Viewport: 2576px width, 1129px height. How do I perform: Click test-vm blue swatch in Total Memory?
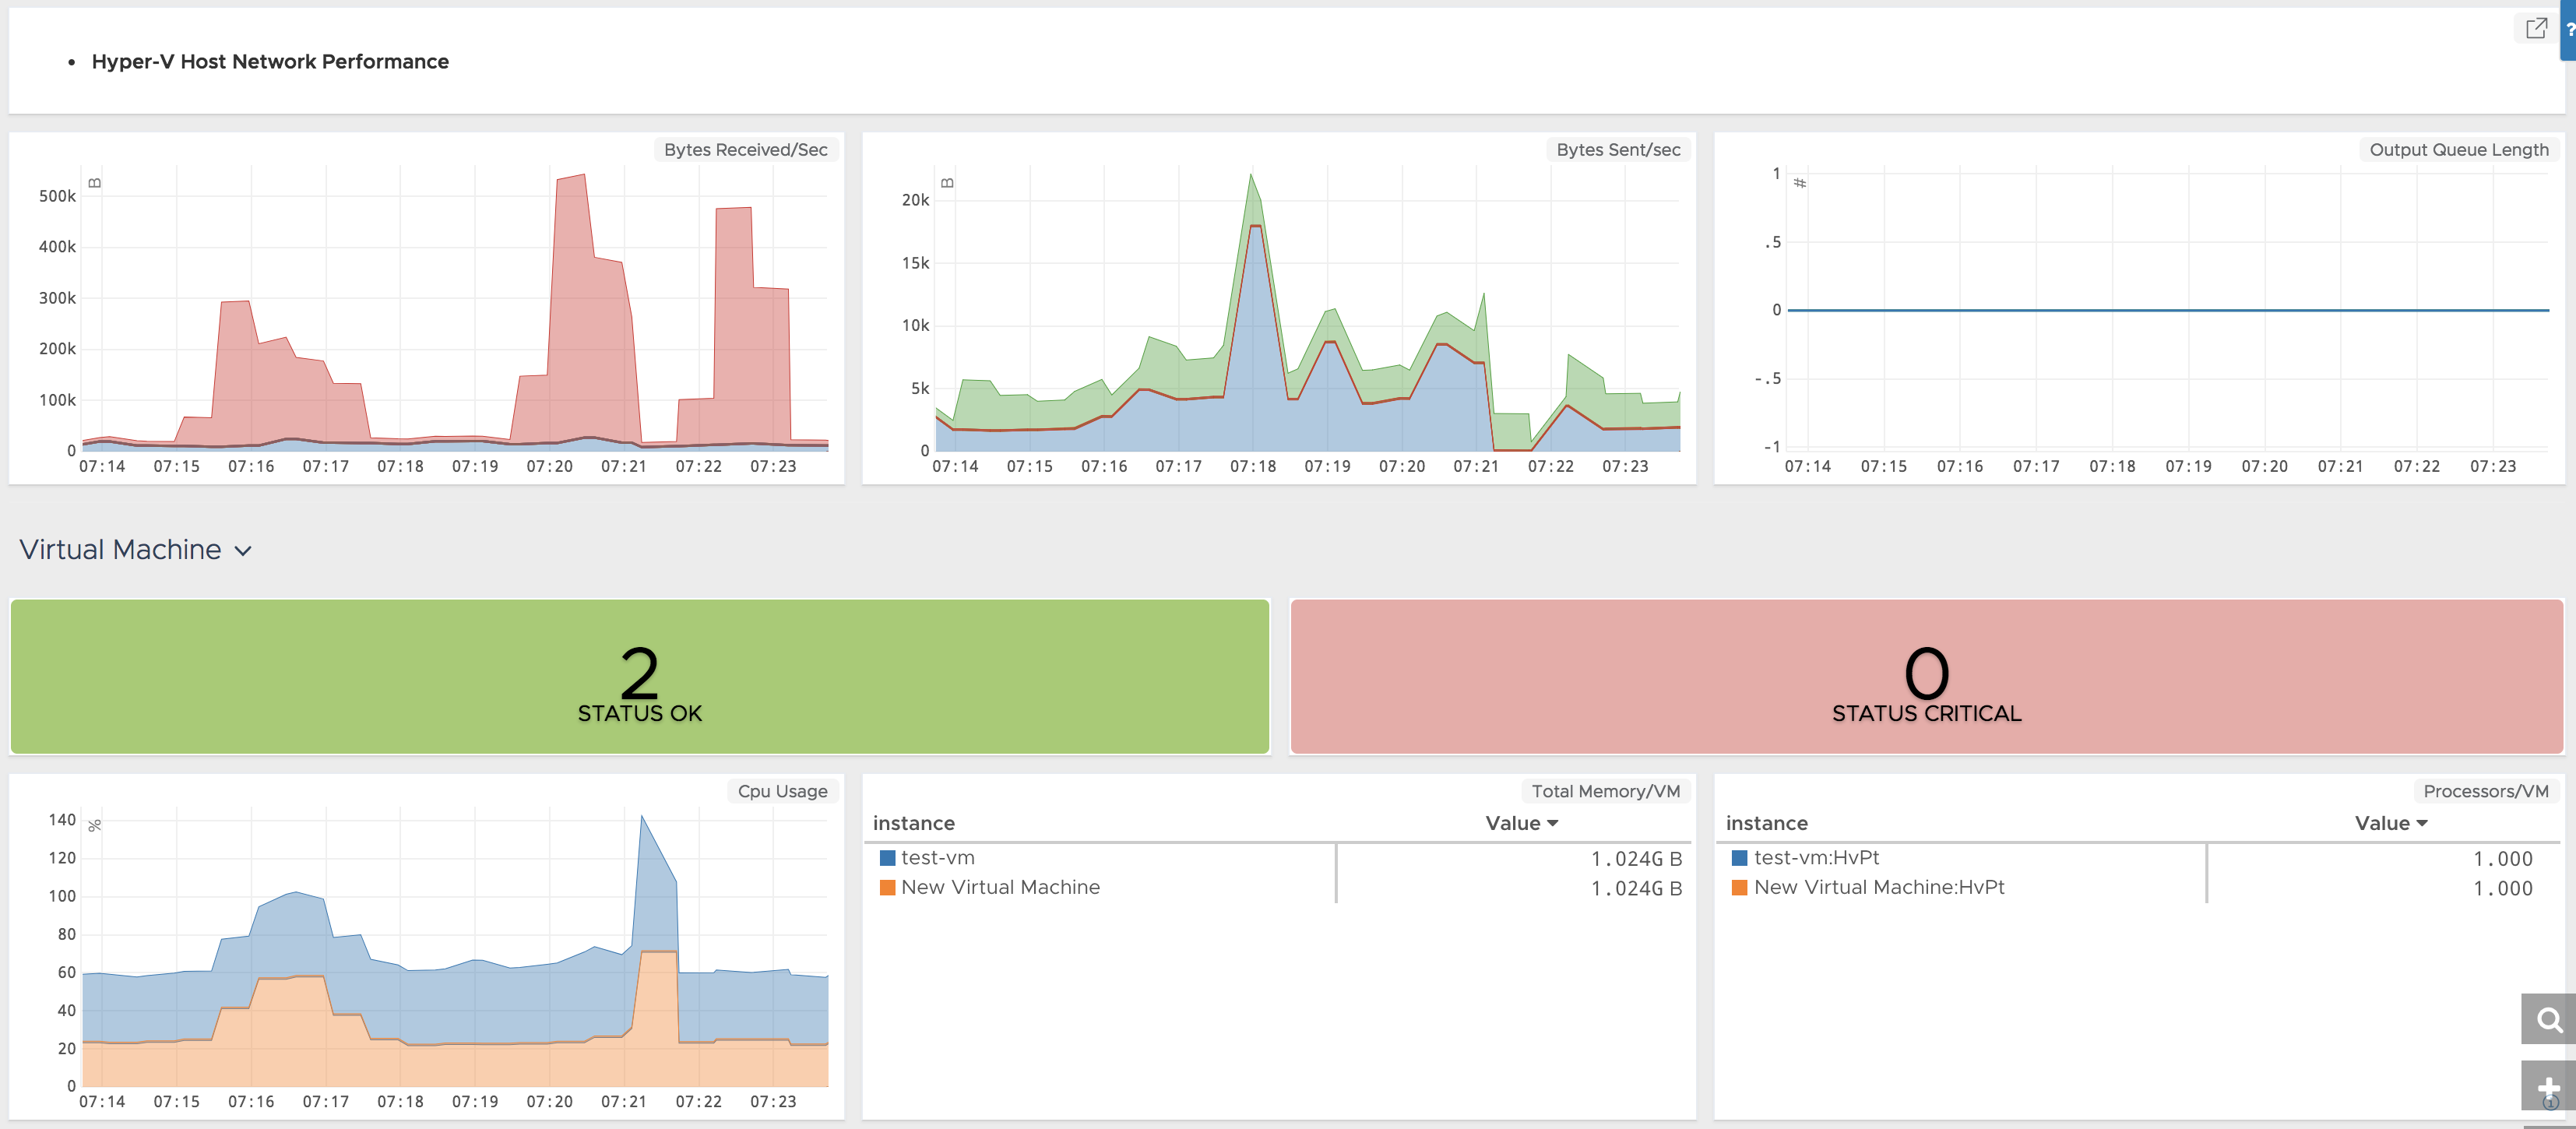[887, 858]
